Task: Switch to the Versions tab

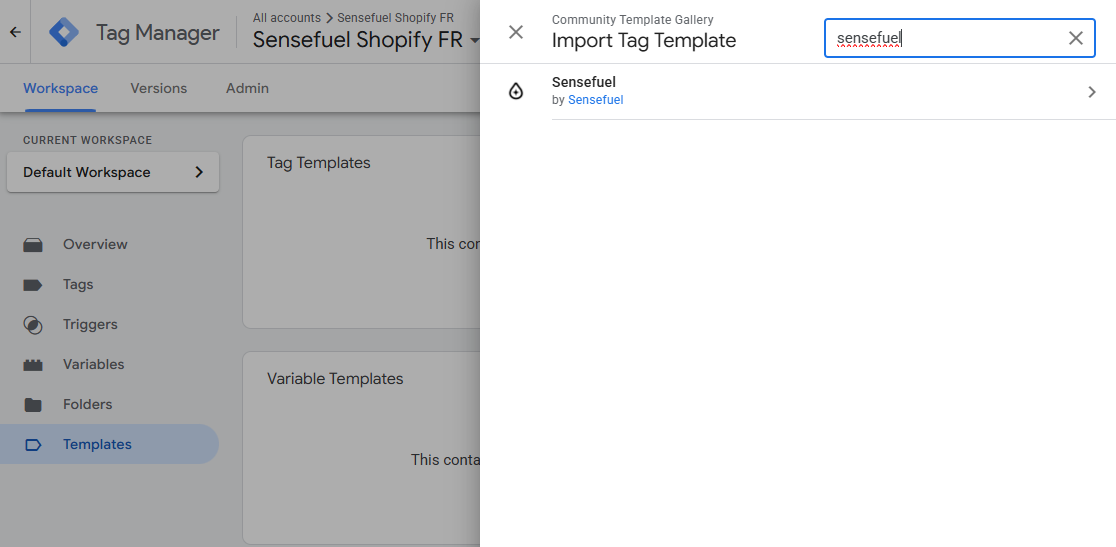Action: pos(158,88)
